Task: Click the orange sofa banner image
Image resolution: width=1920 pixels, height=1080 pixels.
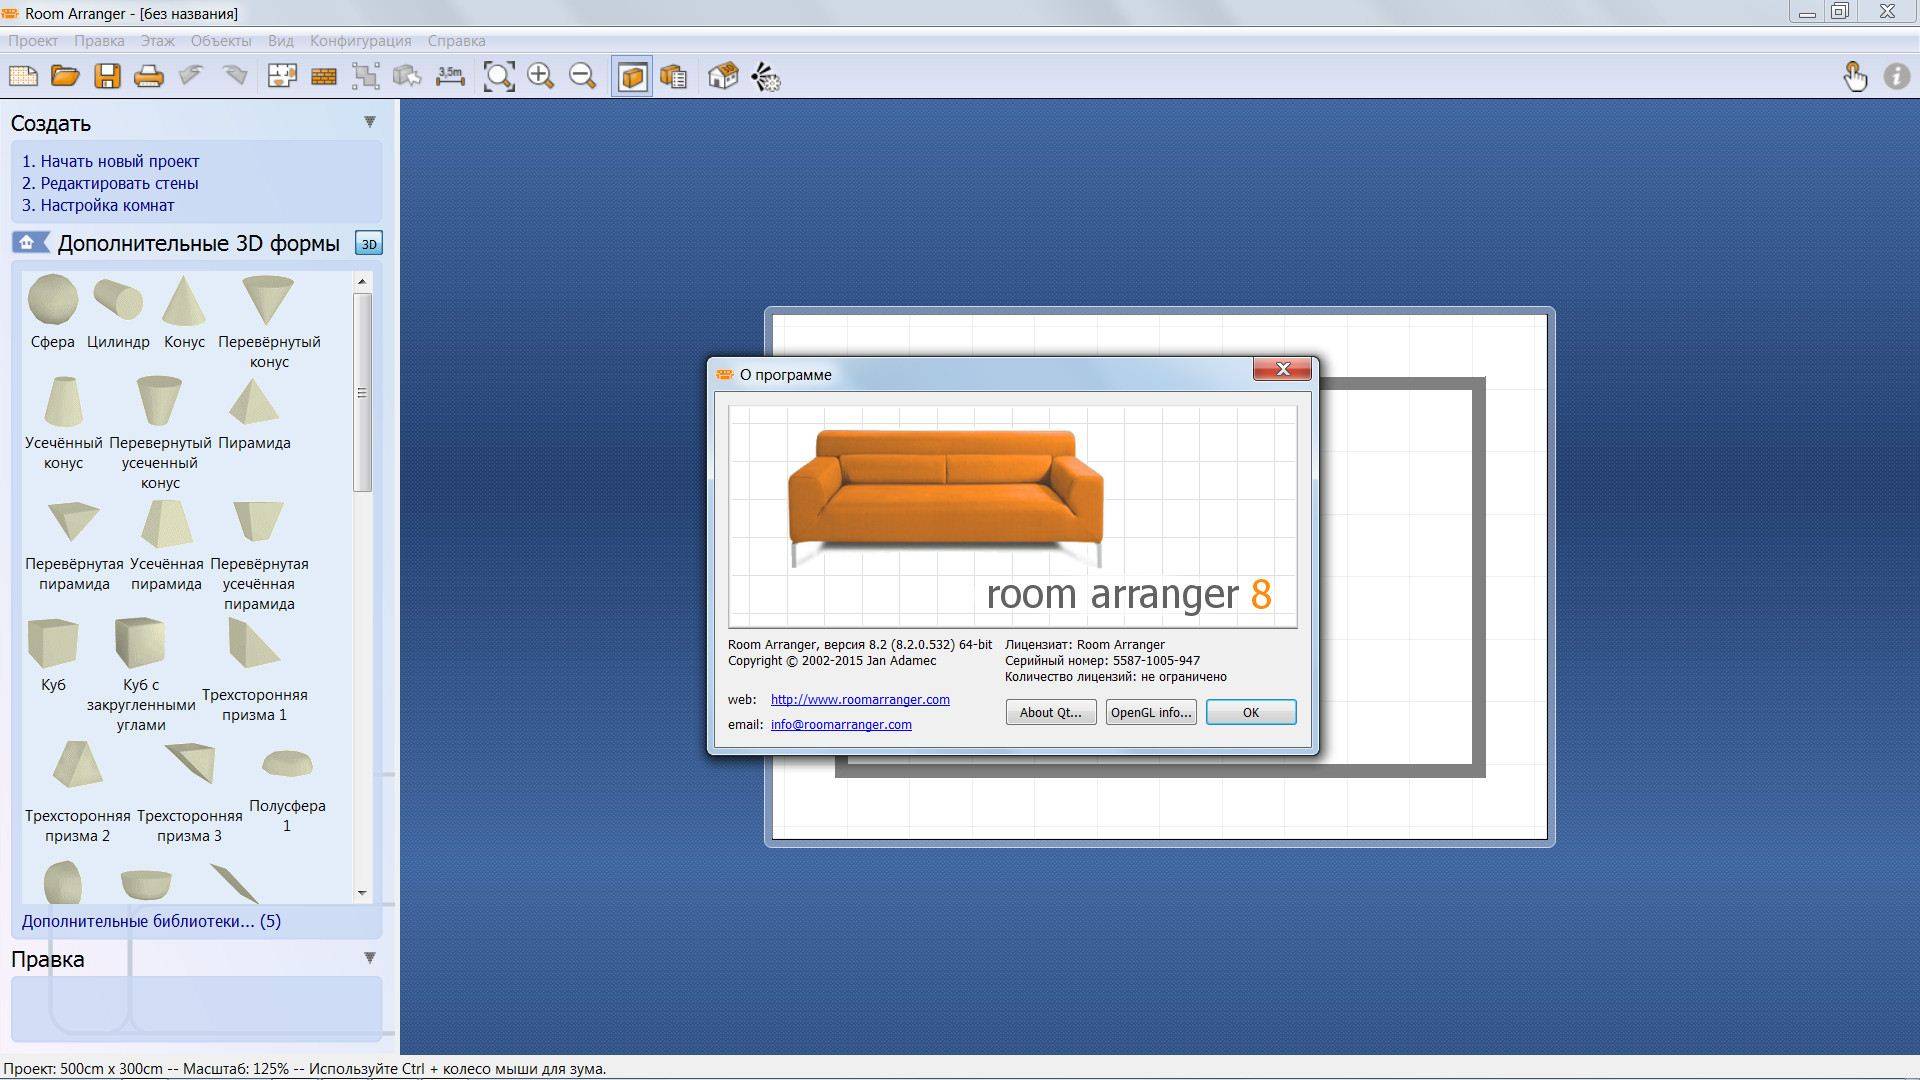Action: (1013, 516)
